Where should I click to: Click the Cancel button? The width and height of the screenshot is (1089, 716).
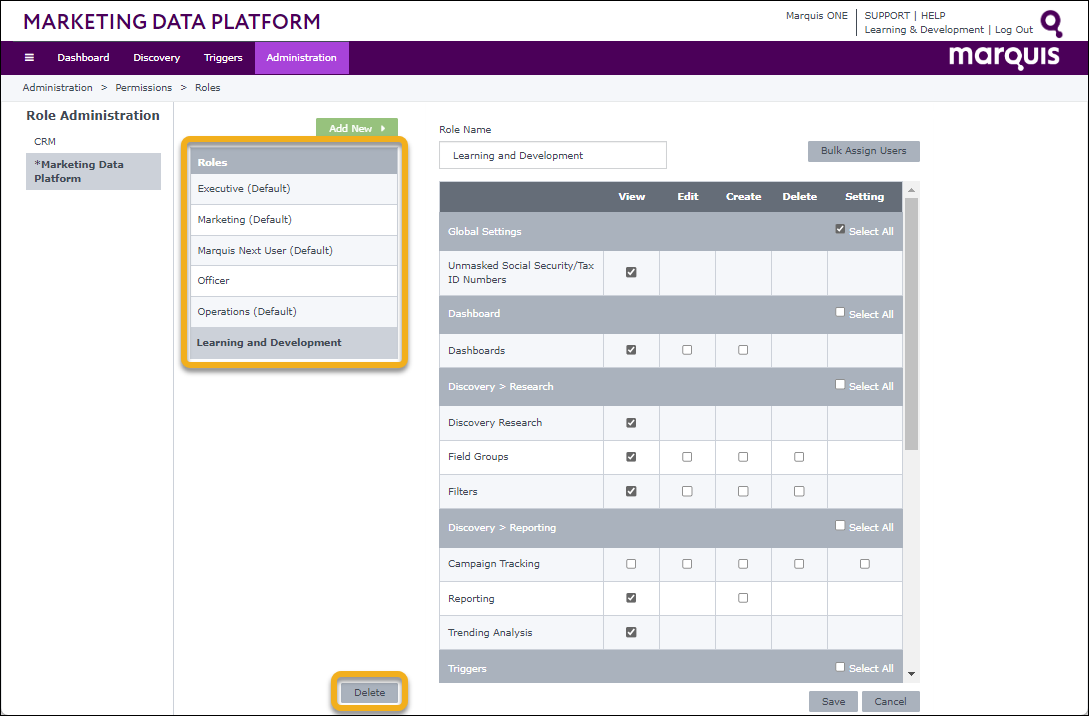(890, 701)
